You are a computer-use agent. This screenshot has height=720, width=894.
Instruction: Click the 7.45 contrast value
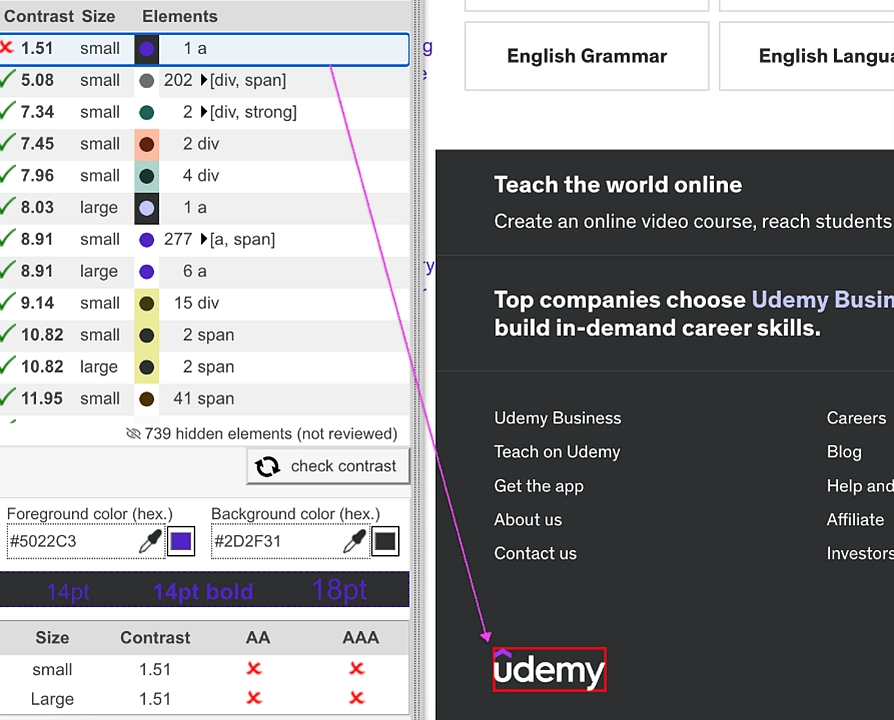[x=38, y=144]
